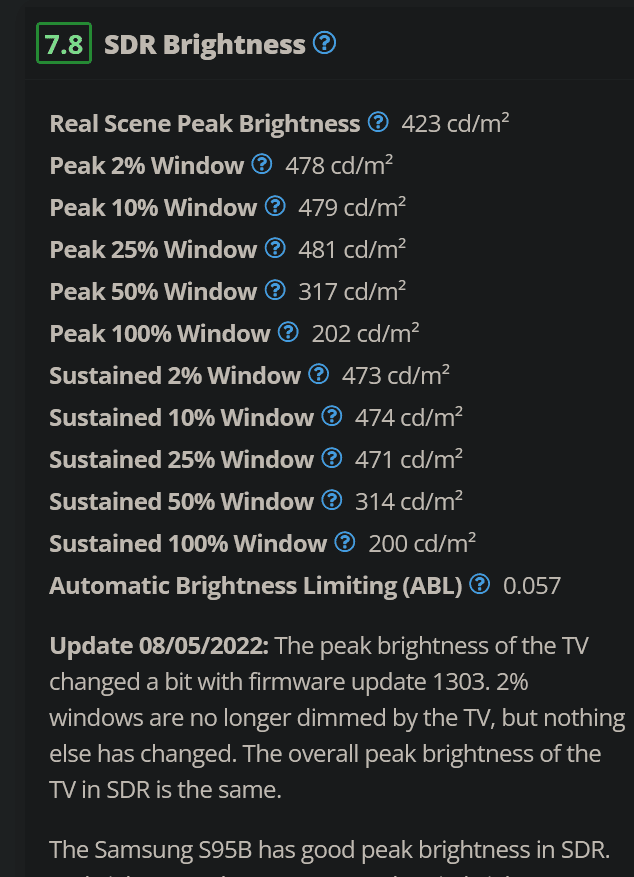
Task: Show info for Peak 2% Window
Action: coord(262,164)
